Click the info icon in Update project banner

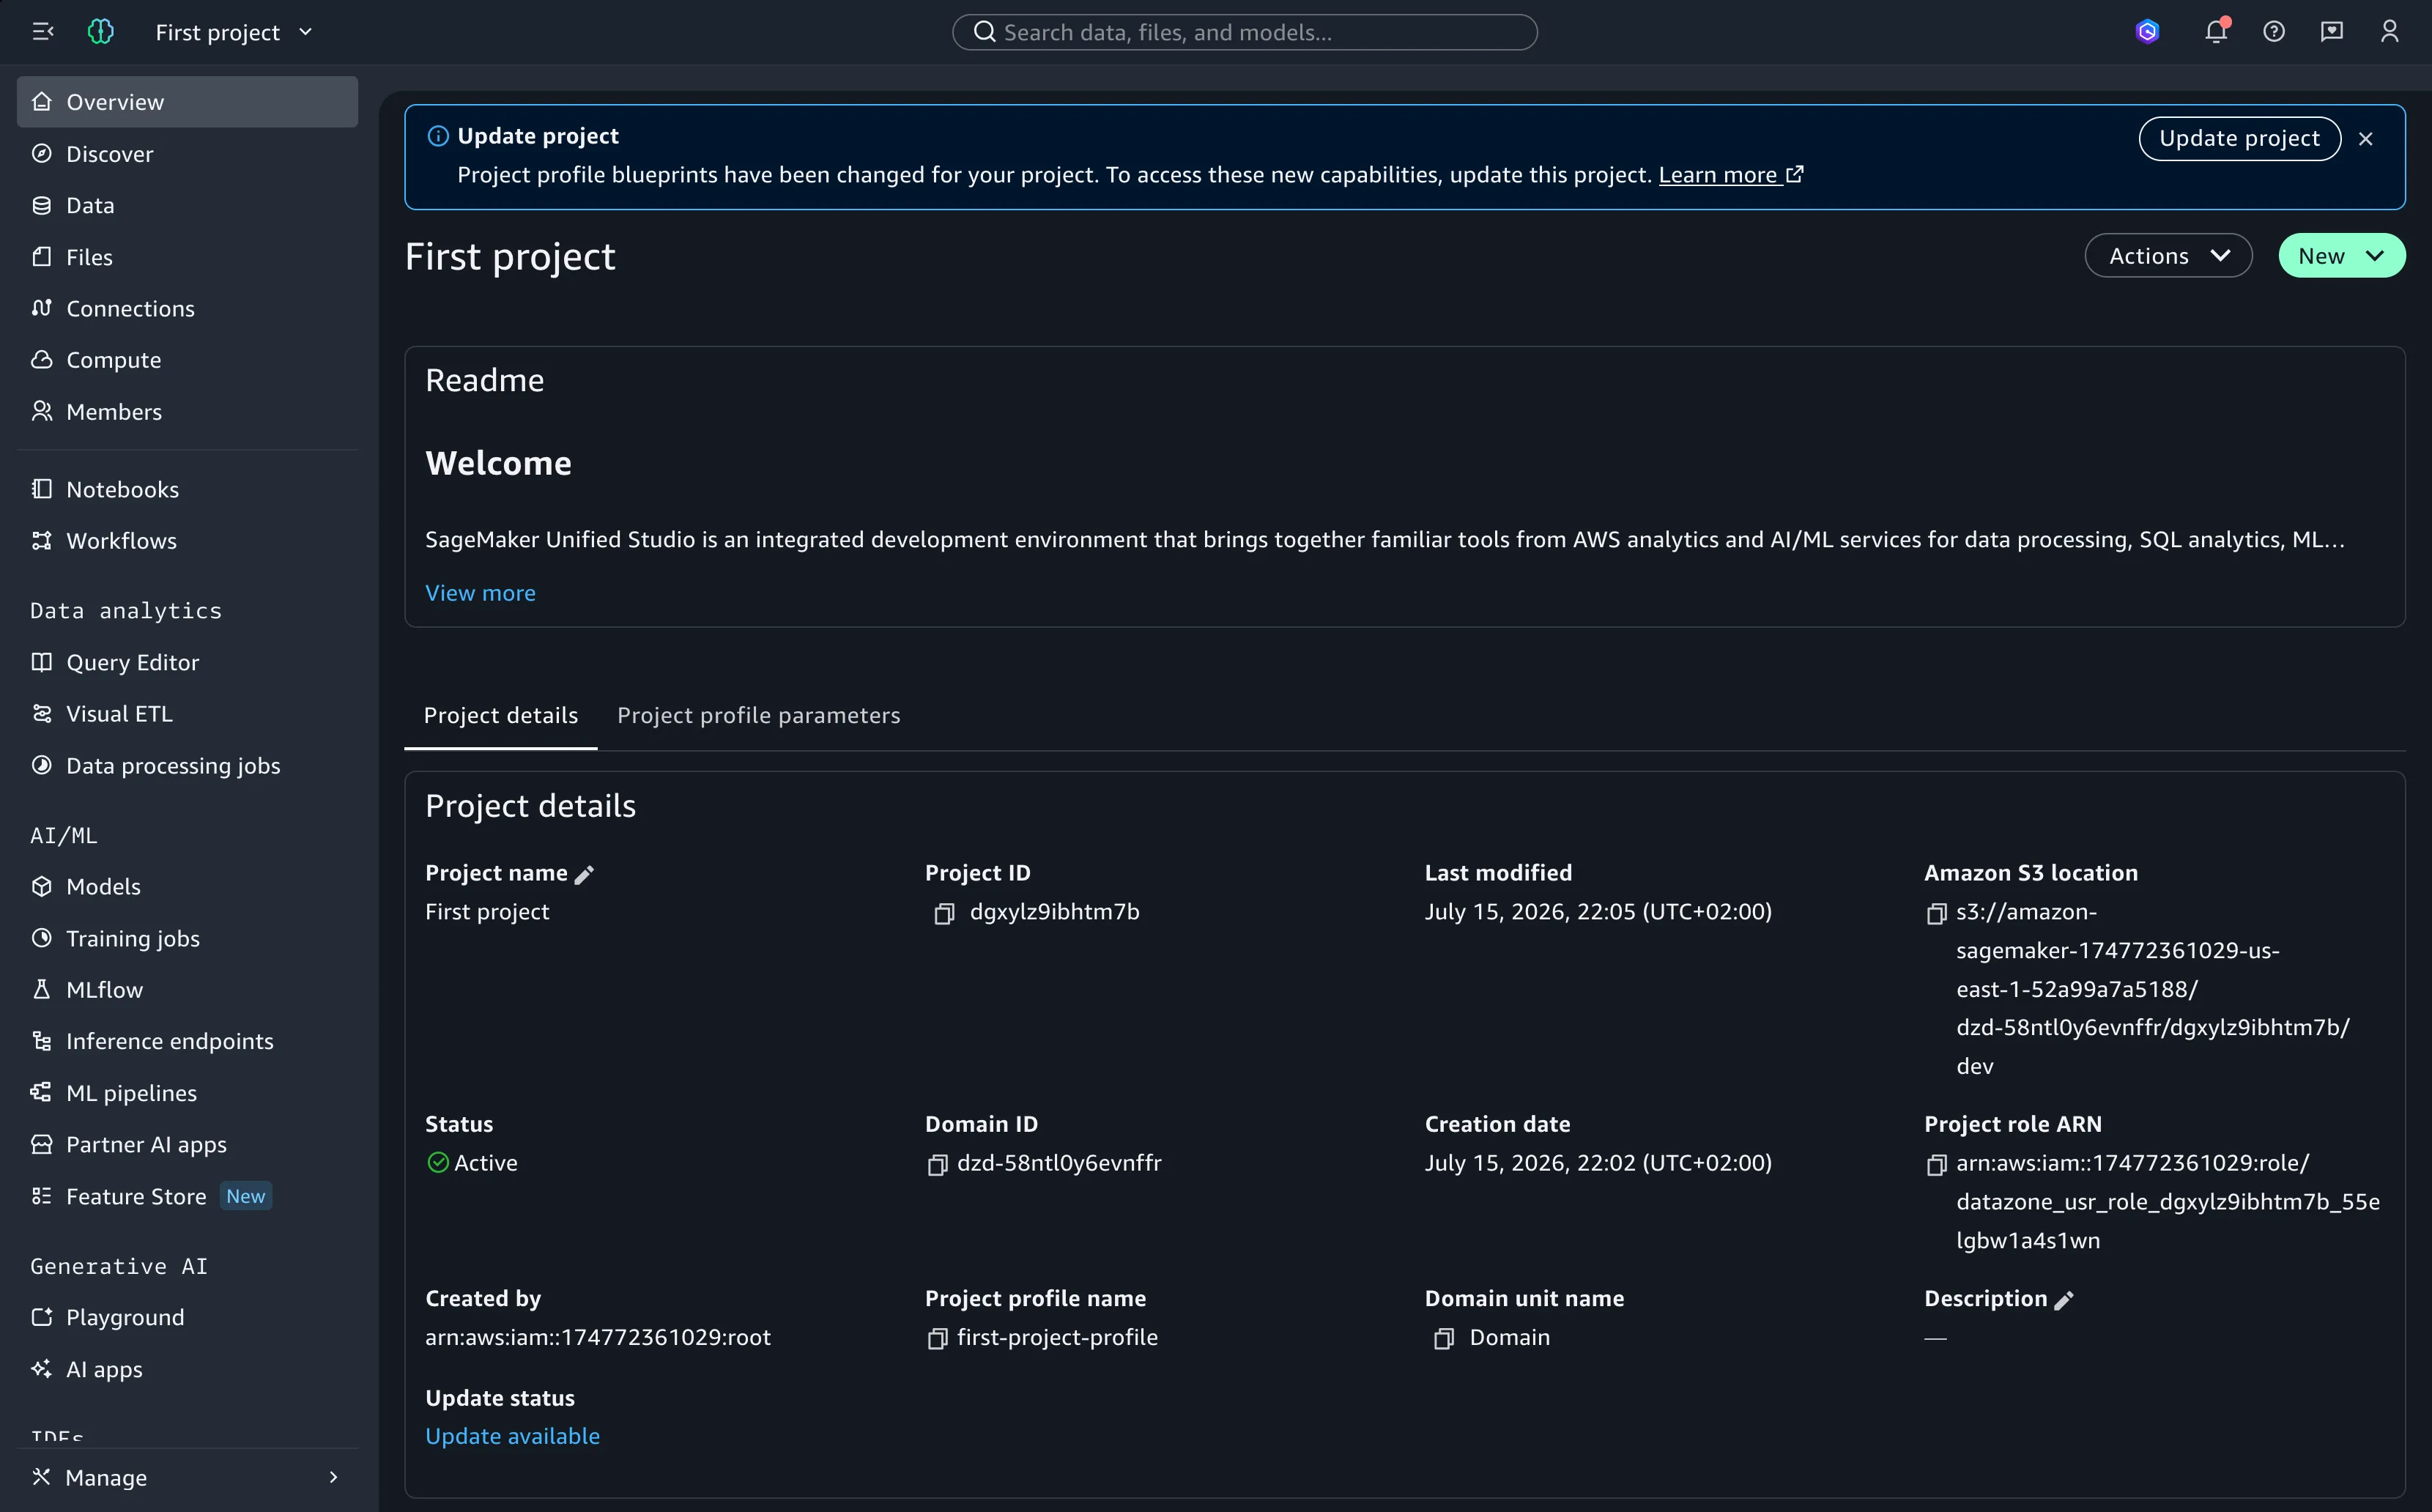click(437, 136)
